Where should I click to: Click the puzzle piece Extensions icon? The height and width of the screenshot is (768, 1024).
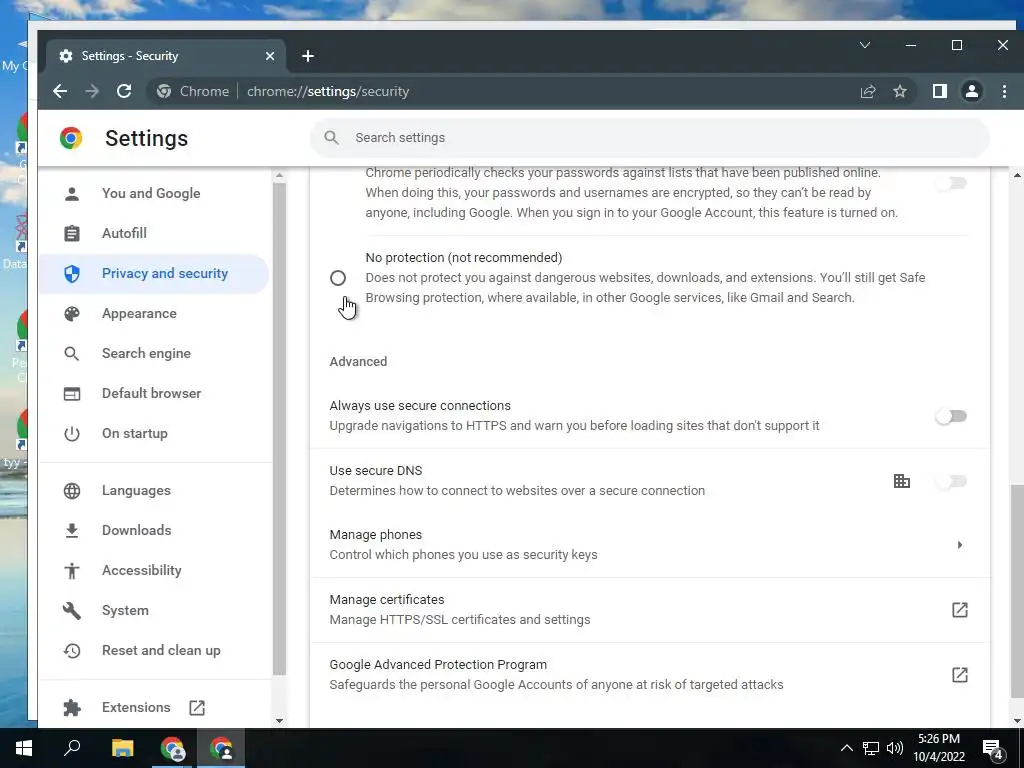pyautogui.click(x=72, y=707)
